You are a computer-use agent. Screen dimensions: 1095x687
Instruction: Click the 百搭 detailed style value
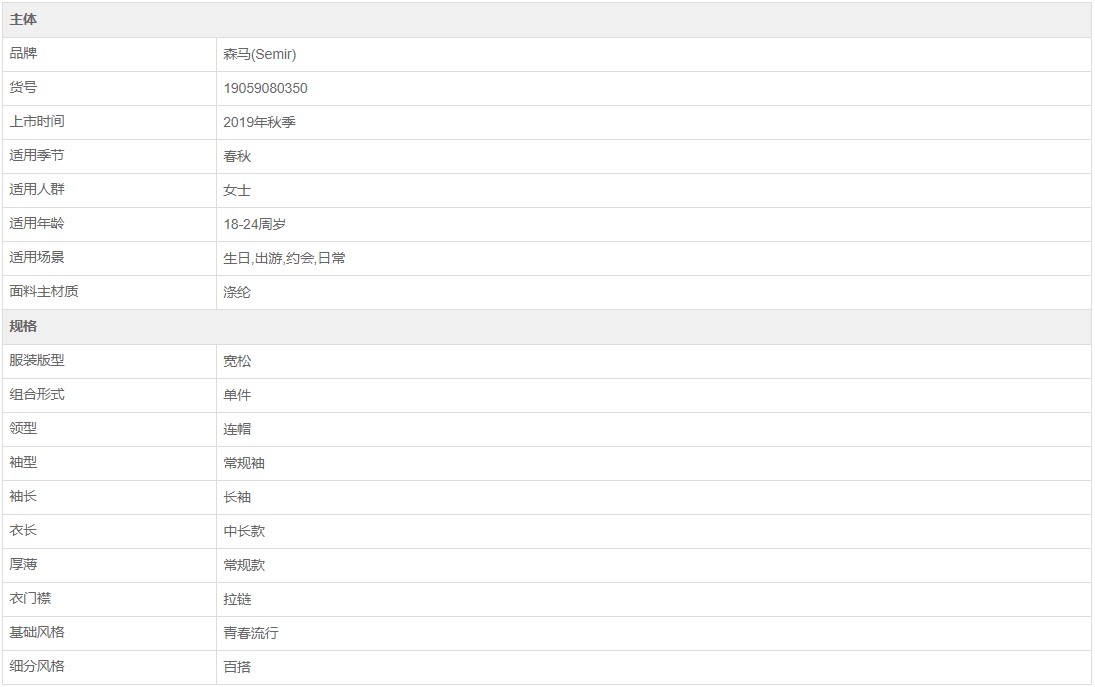pyautogui.click(x=237, y=667)
